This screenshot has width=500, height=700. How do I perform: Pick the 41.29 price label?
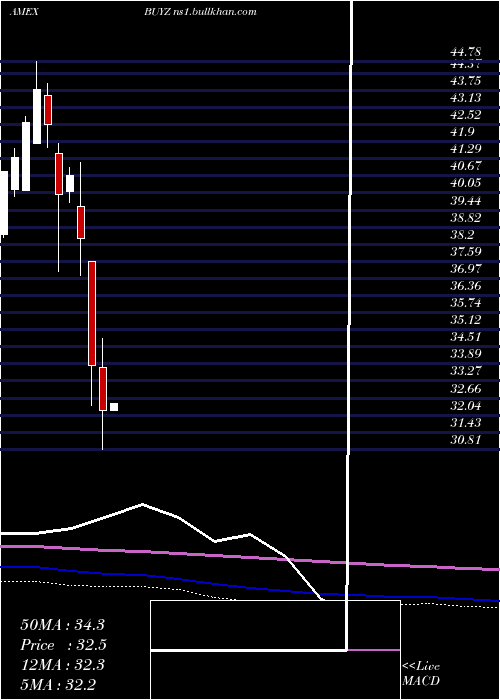465,149
